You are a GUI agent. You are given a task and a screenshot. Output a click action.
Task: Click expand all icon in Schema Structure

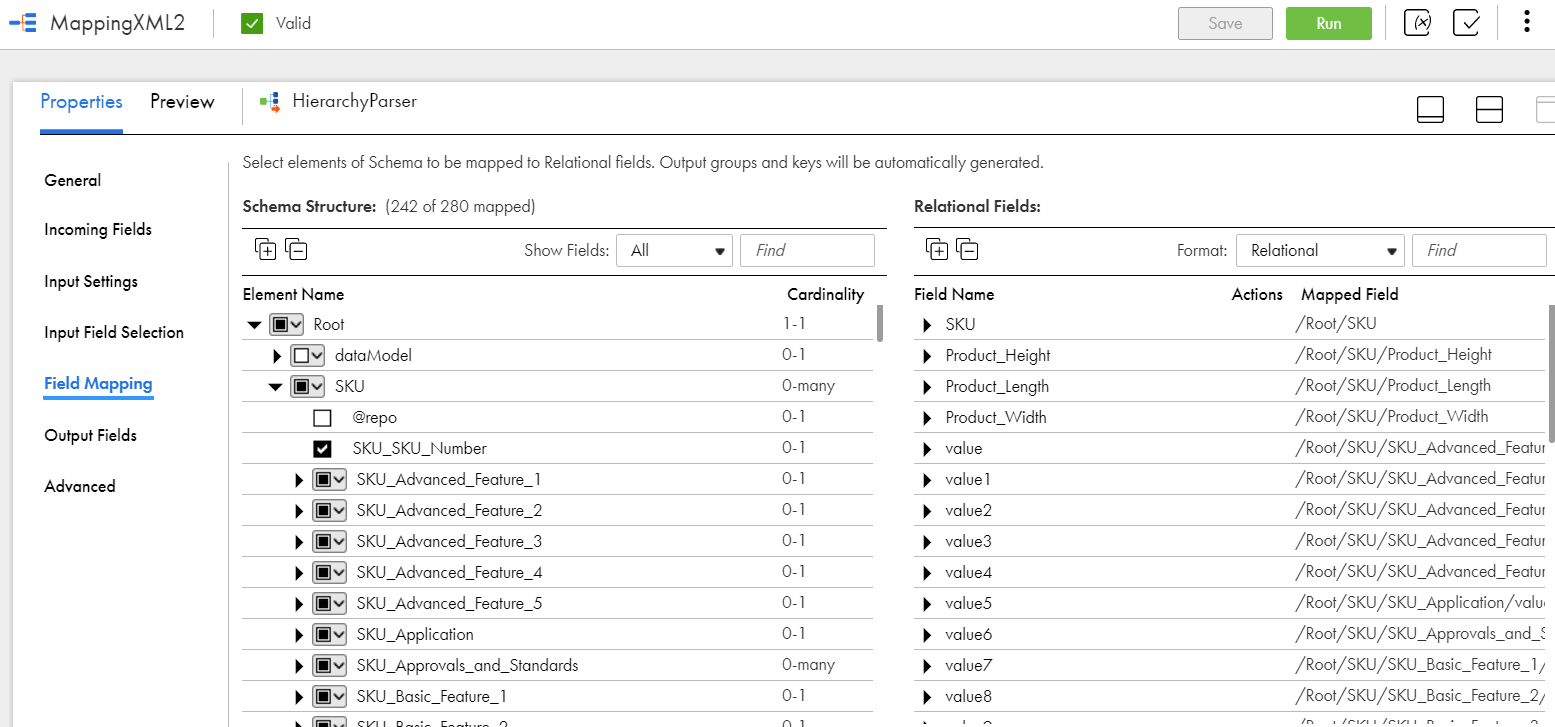pos(266,249)
